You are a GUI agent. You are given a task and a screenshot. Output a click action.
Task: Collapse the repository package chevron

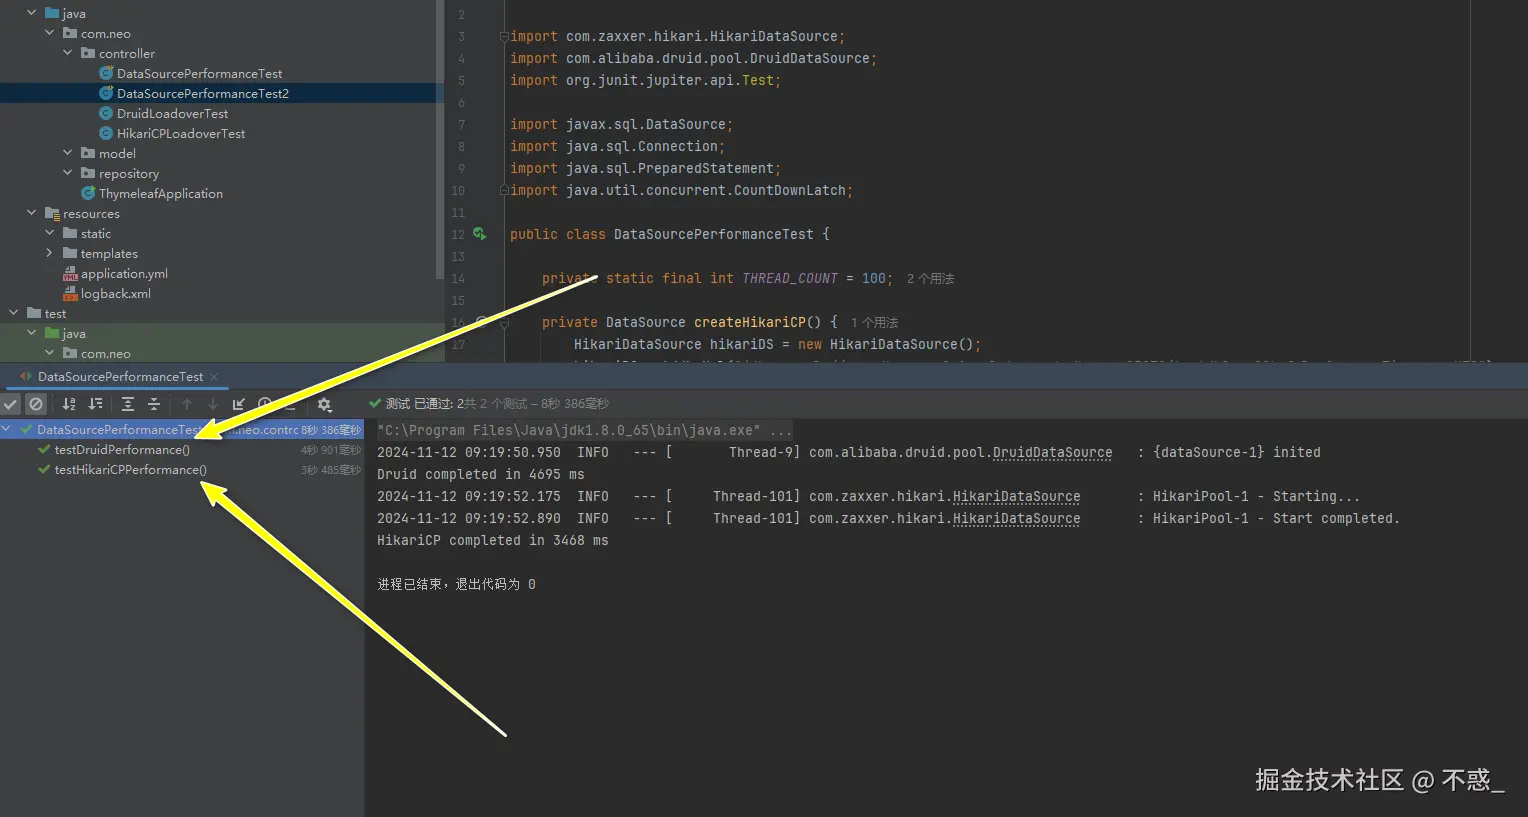(x=68, y=173)
